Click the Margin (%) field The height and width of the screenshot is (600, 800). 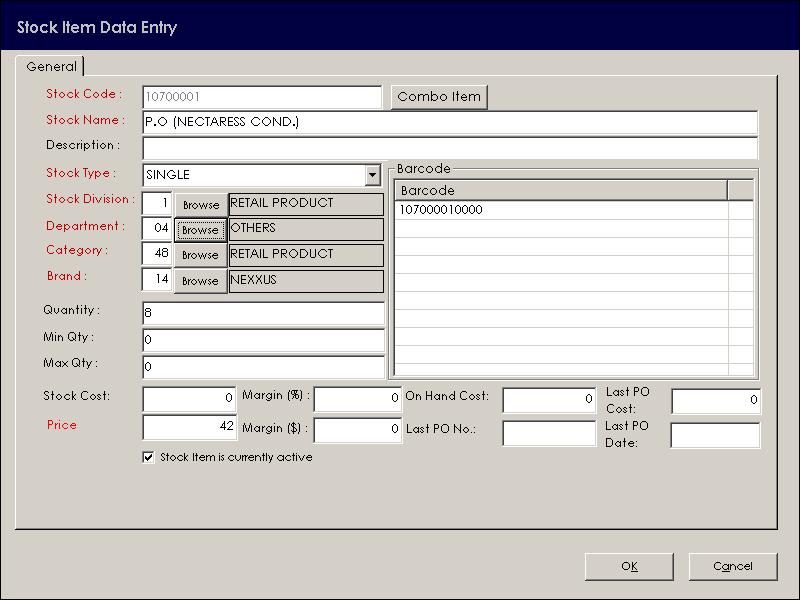(358, 398)
